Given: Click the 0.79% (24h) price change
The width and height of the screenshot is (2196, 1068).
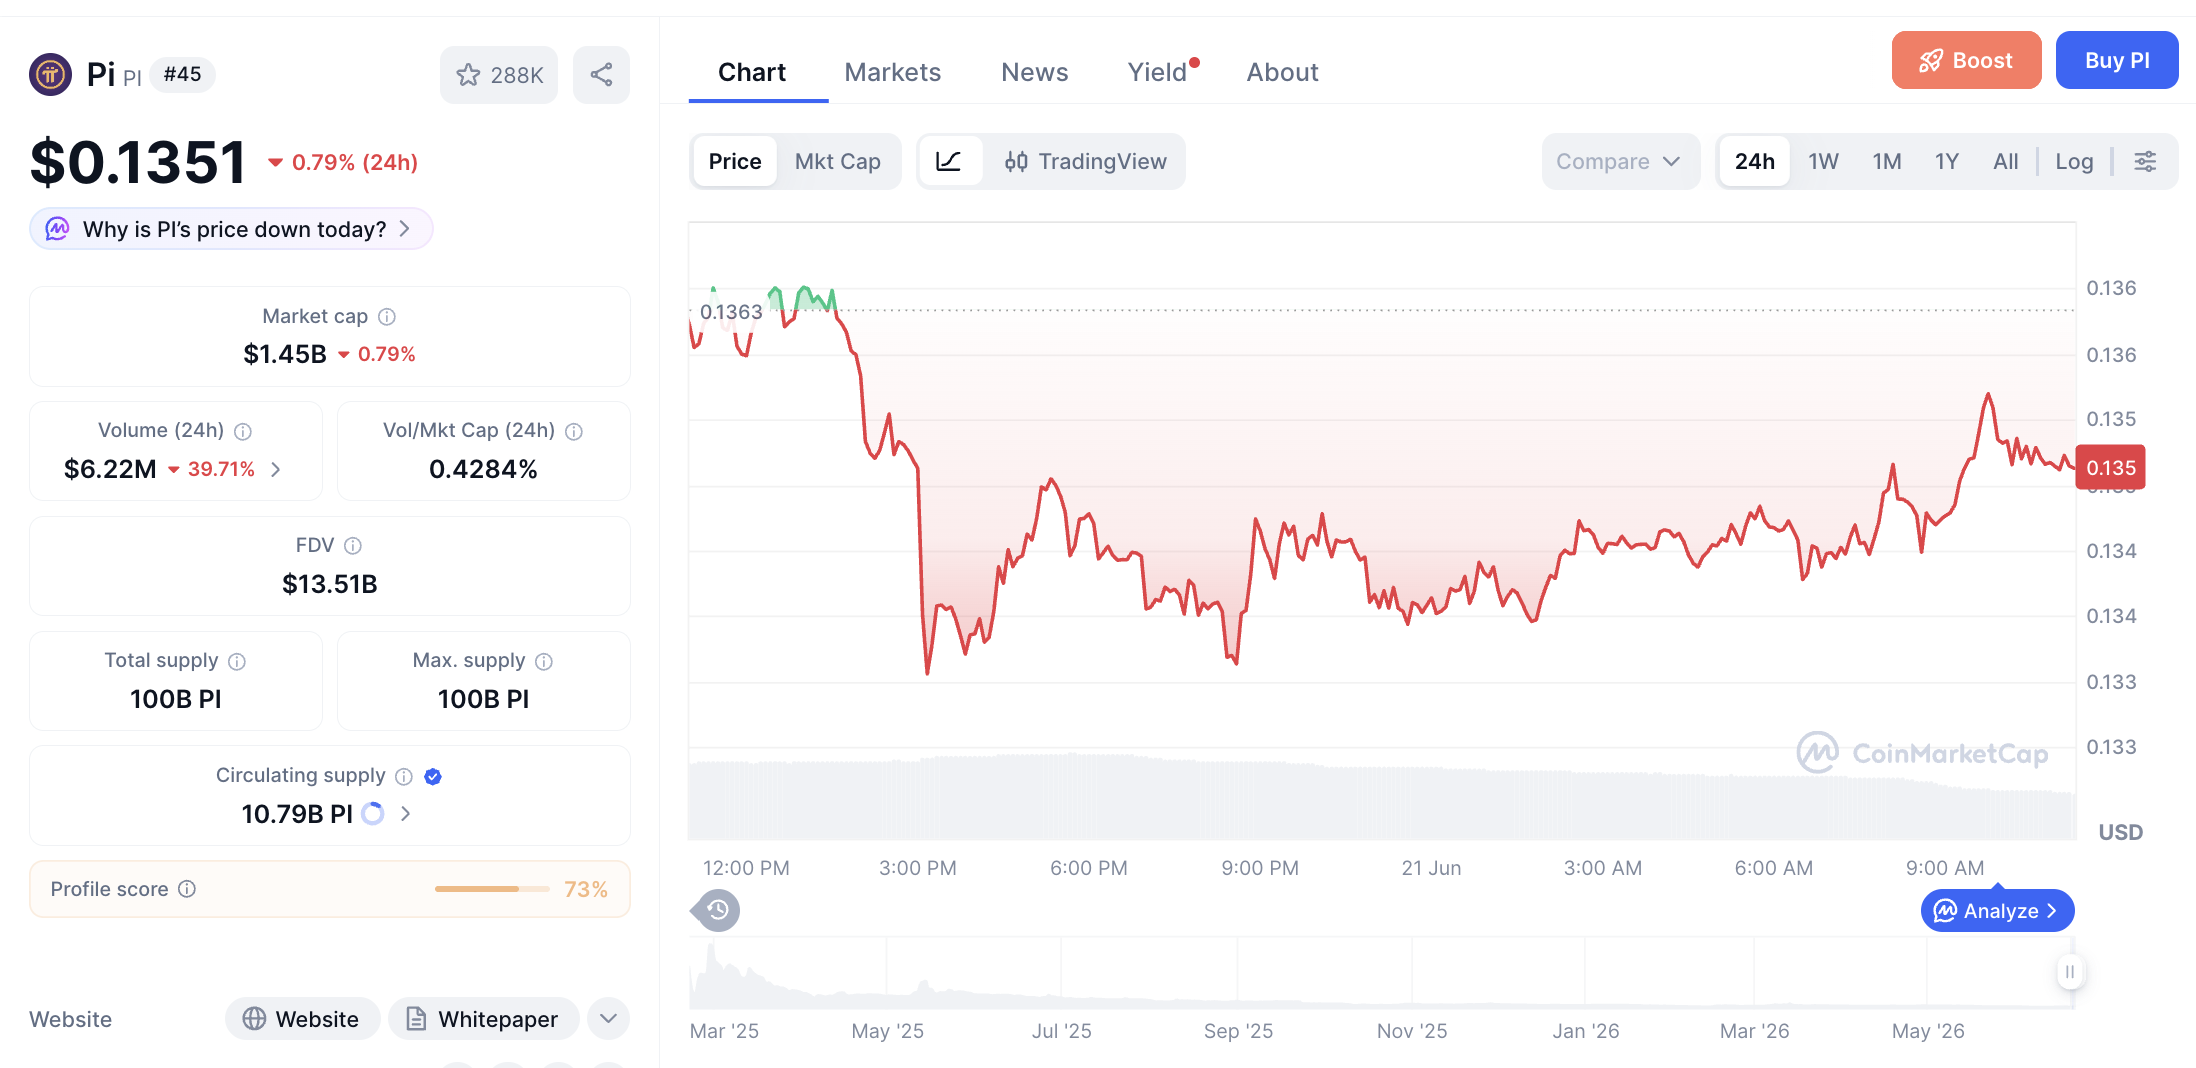Looking at the screenshot, I should click(344, 162).
